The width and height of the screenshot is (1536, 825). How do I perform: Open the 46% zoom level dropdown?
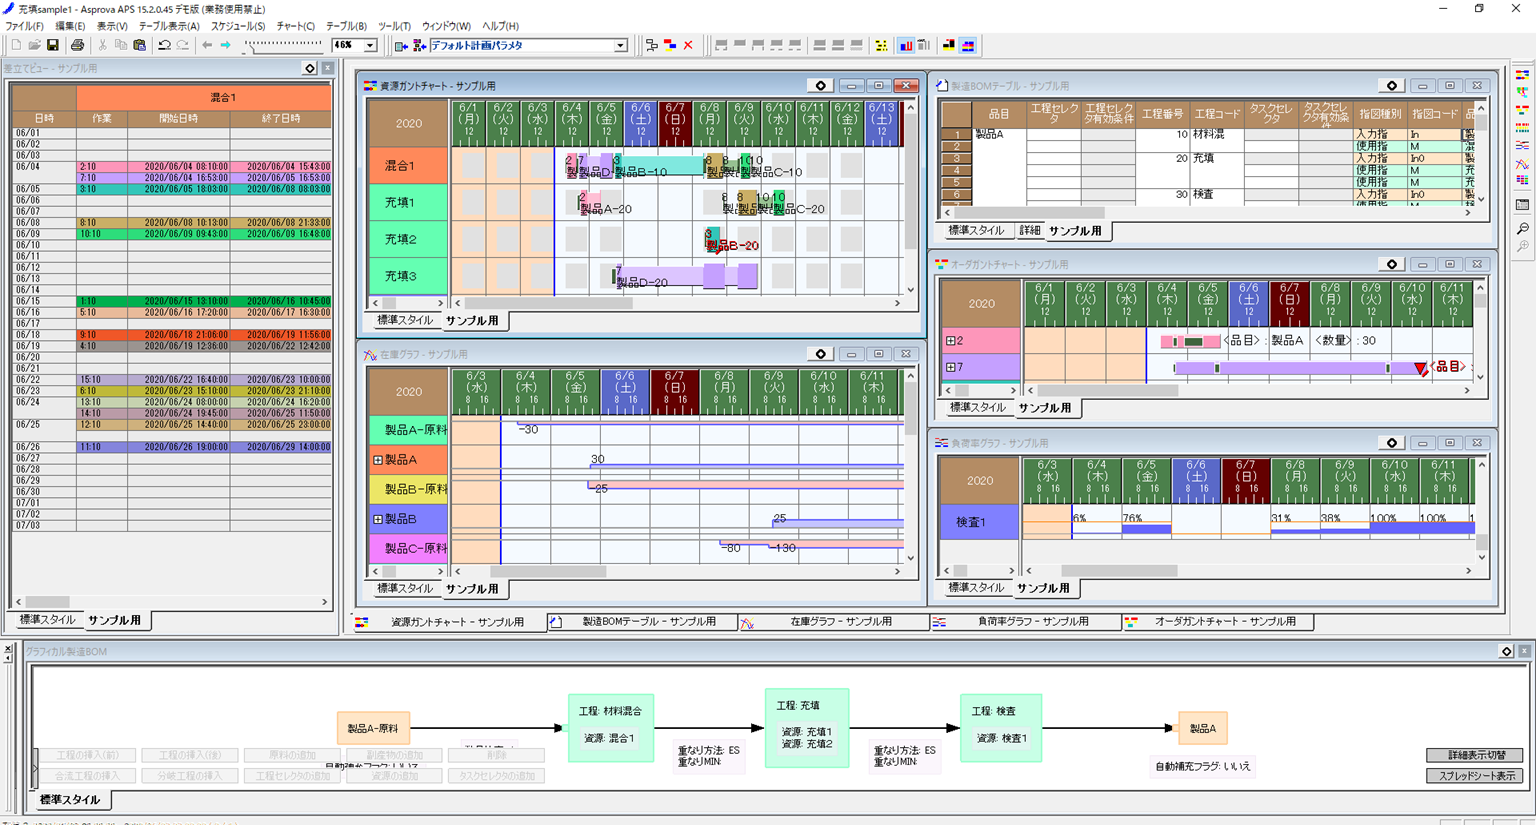tap(370, 45)
